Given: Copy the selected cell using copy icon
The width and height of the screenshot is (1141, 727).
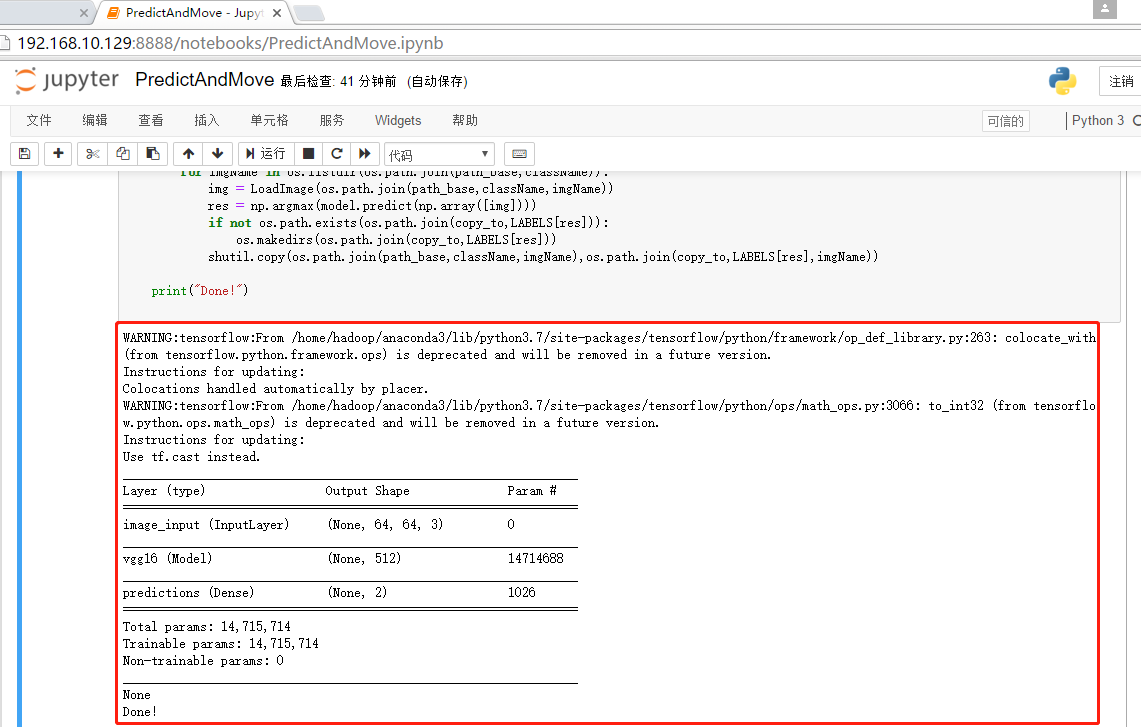Looking at the screenshot, I should click(122, 153).
